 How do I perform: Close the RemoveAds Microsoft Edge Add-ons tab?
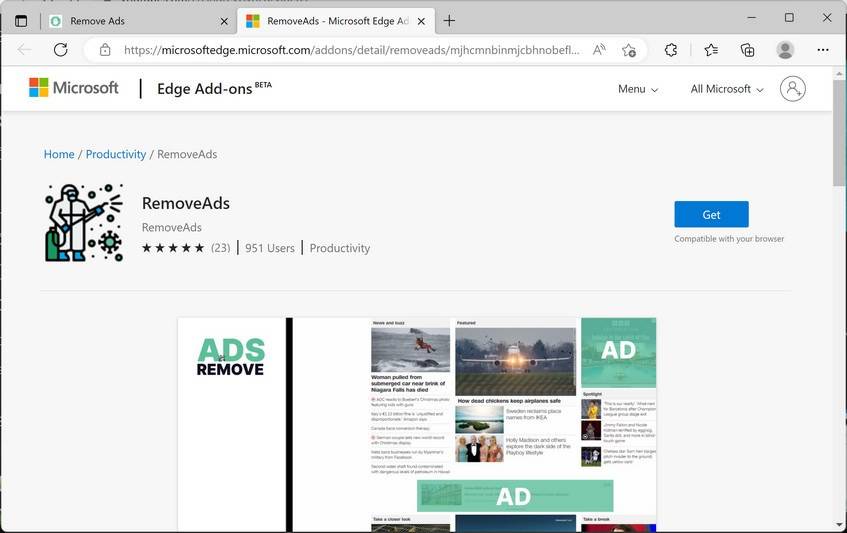point(421,22)
